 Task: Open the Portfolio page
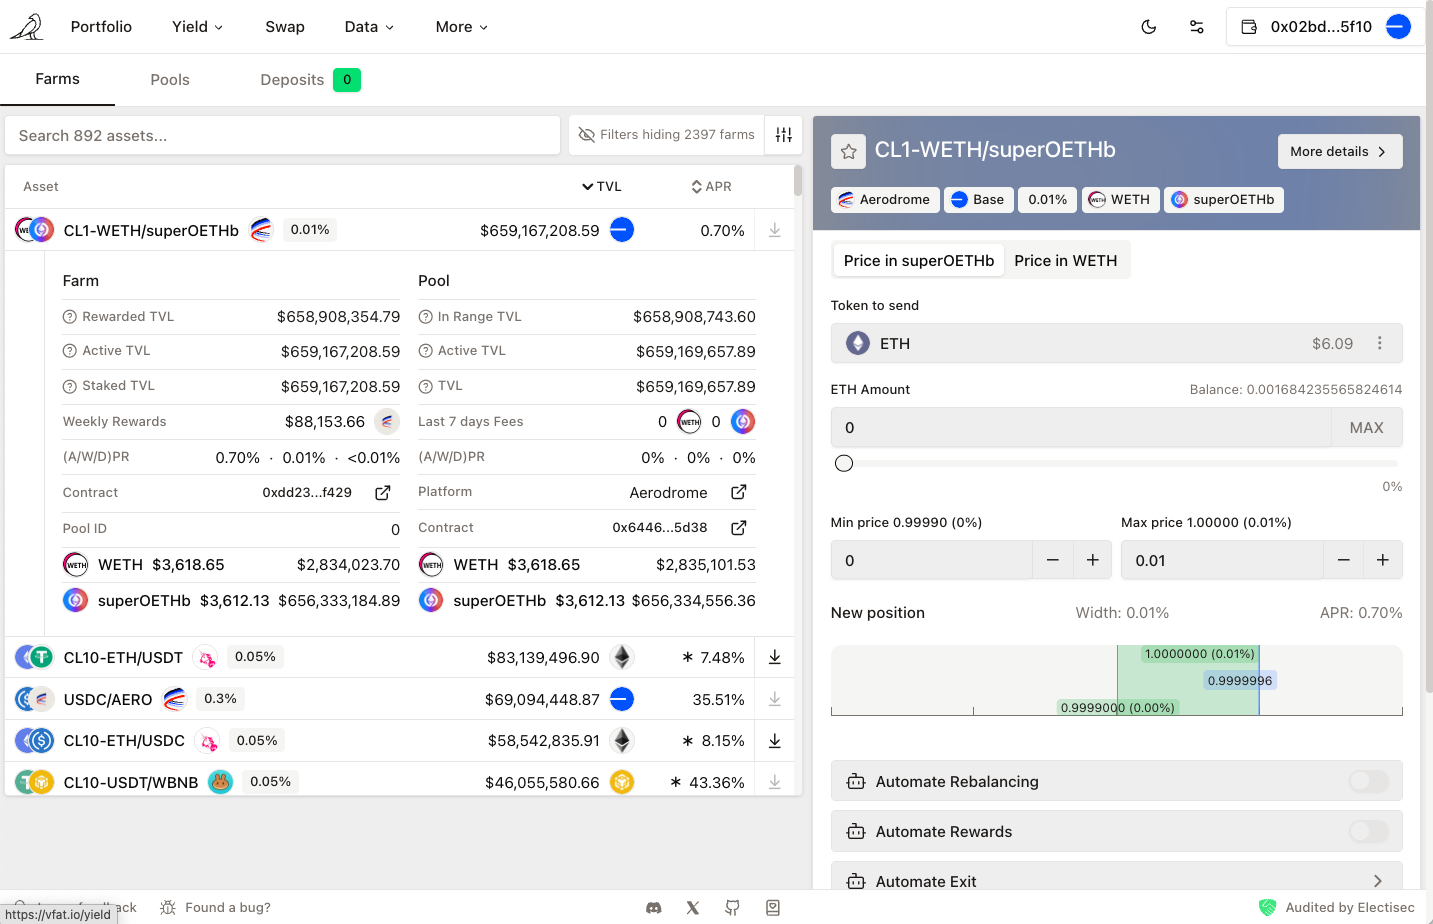point(101,27)
